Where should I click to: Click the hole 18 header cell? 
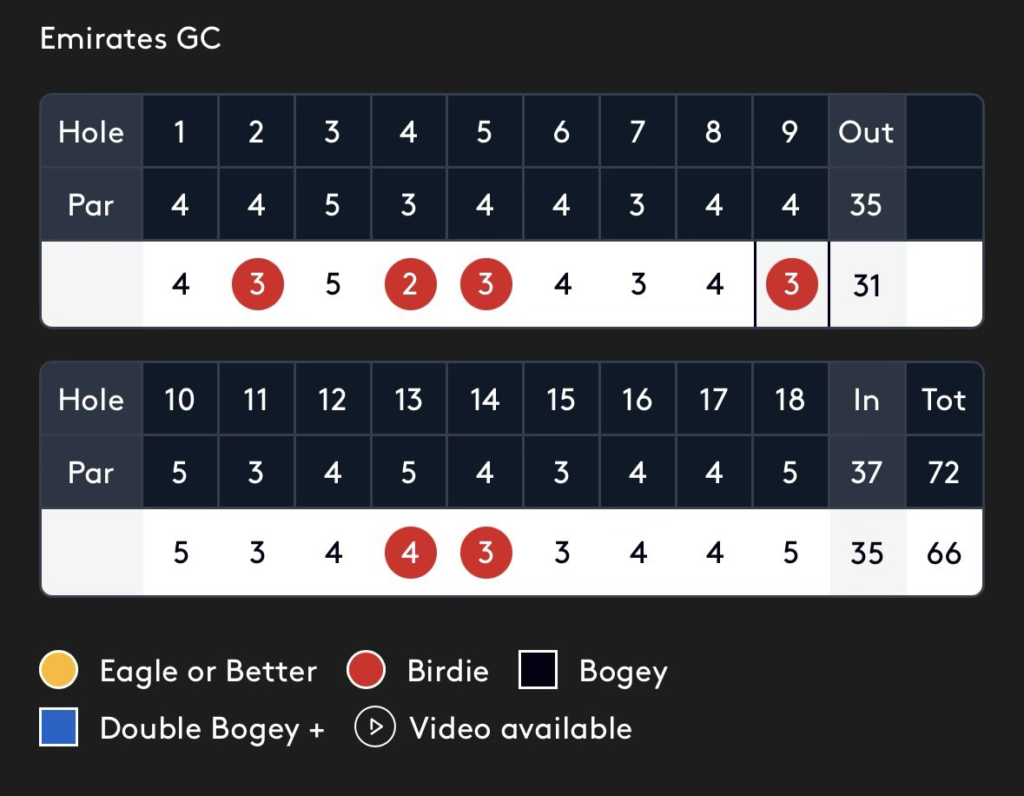790,400
